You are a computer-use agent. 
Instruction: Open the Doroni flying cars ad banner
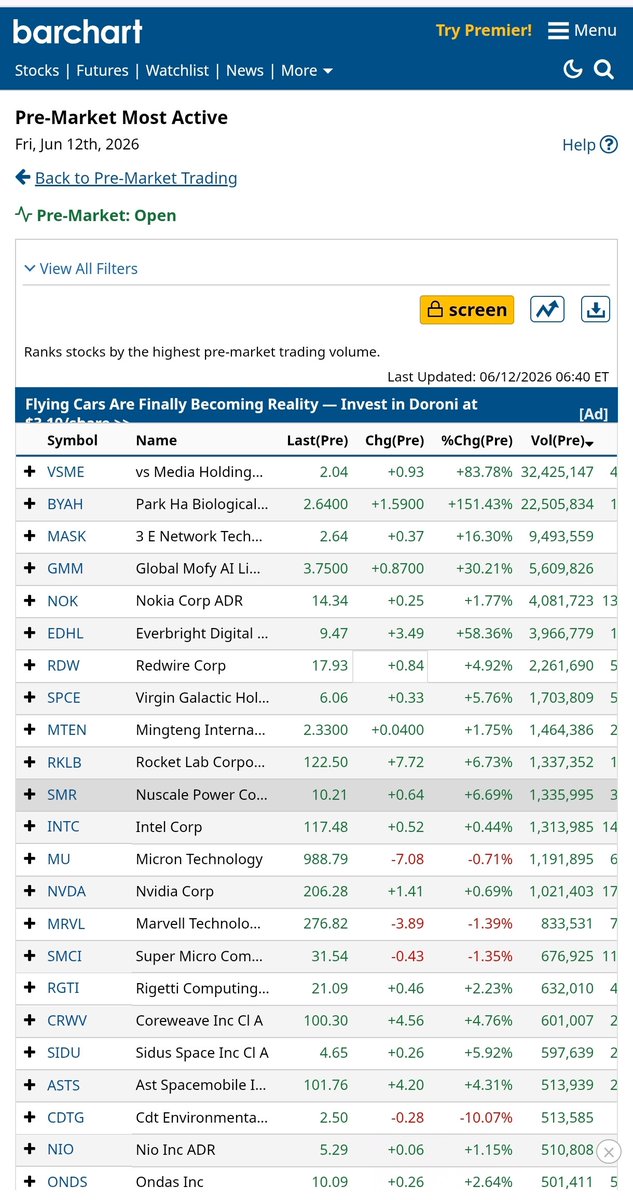pos(316,405)
